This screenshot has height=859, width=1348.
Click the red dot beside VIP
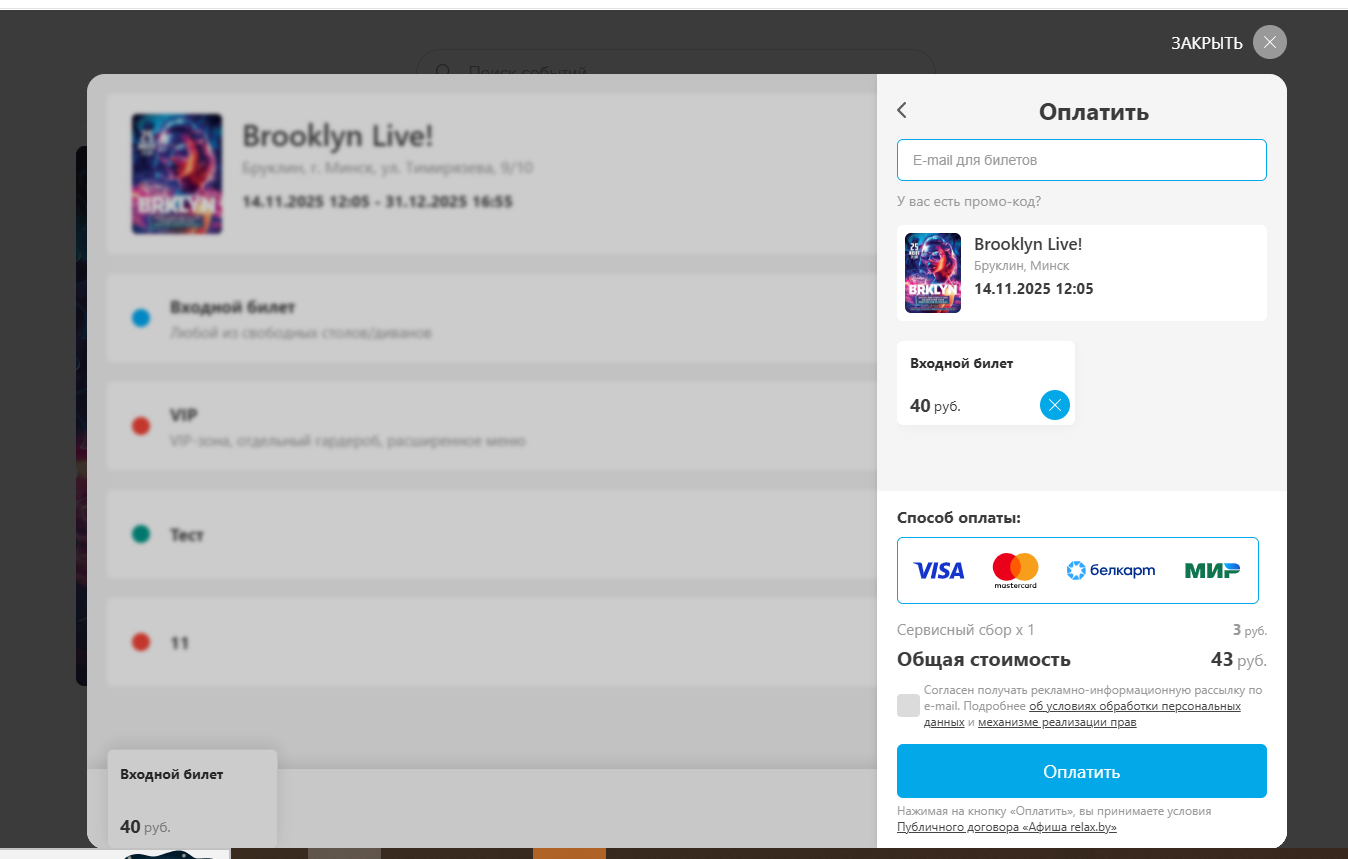[141, 426]
